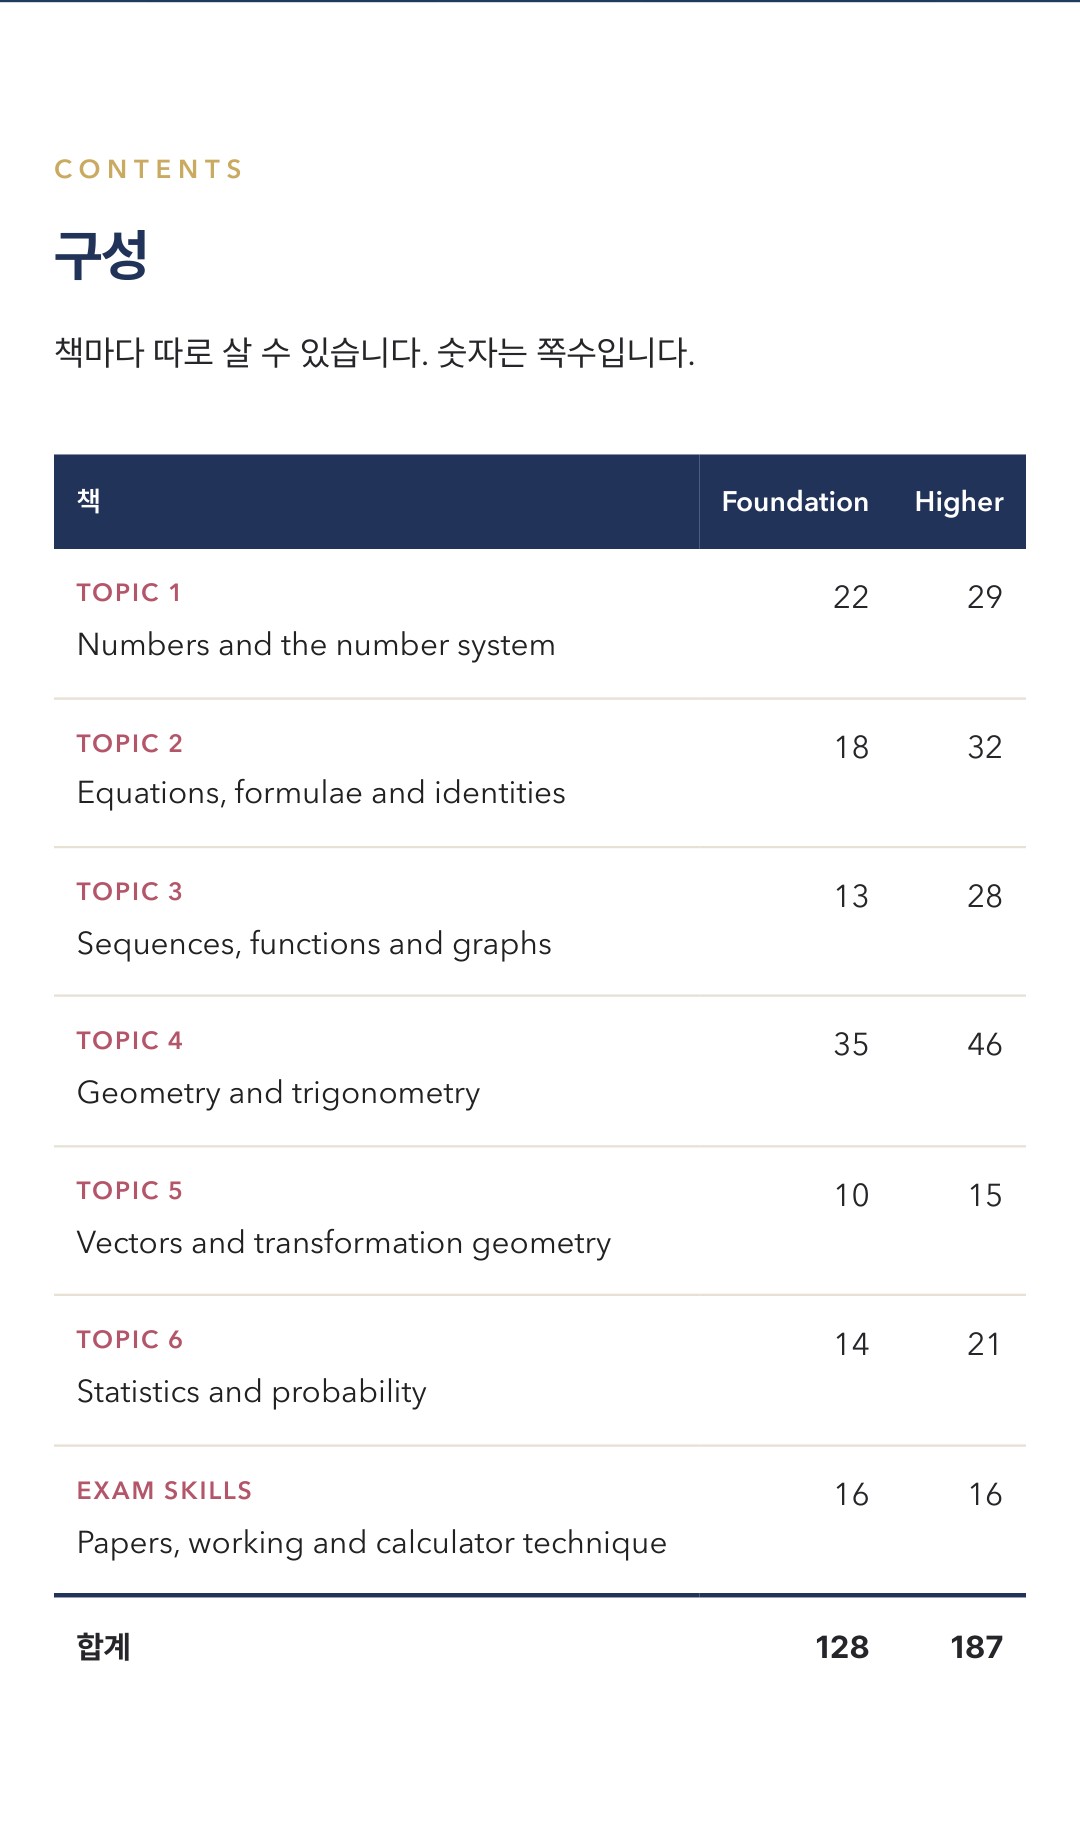Click the CONTENTS label above the heading
This screenshot has height=1840, width=1080.
[x=149, y=169]
